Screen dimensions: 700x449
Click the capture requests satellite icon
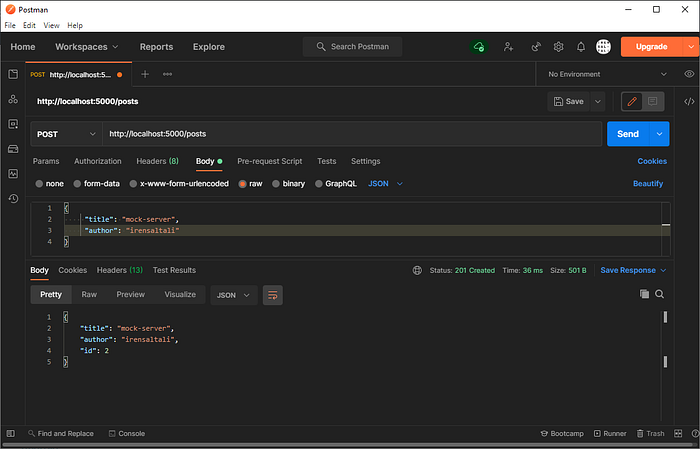click(536, 46)
